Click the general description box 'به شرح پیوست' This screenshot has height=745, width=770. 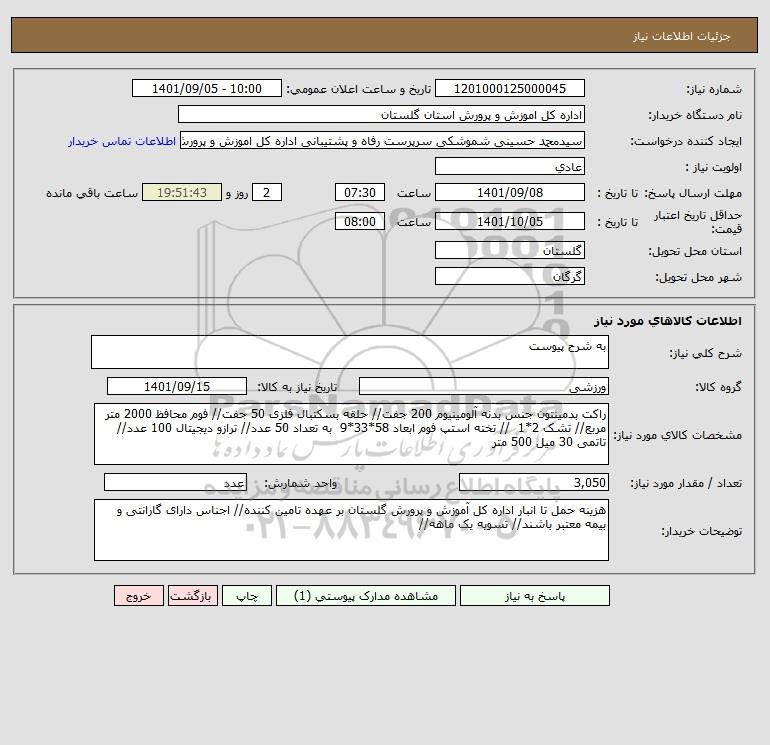(x=350, y=352)
